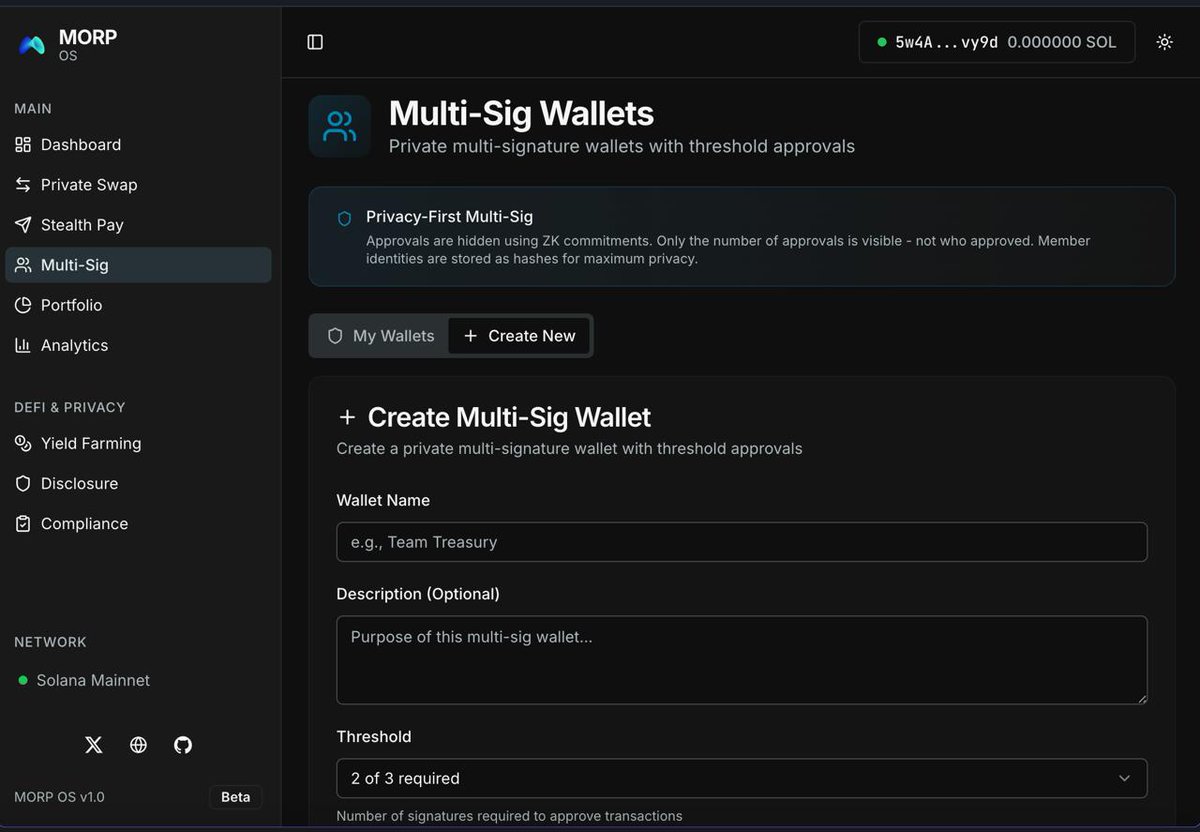1200x832 pixels.
Task: Click the Threshold dropdown chevron
Action: click(1124, 778)
